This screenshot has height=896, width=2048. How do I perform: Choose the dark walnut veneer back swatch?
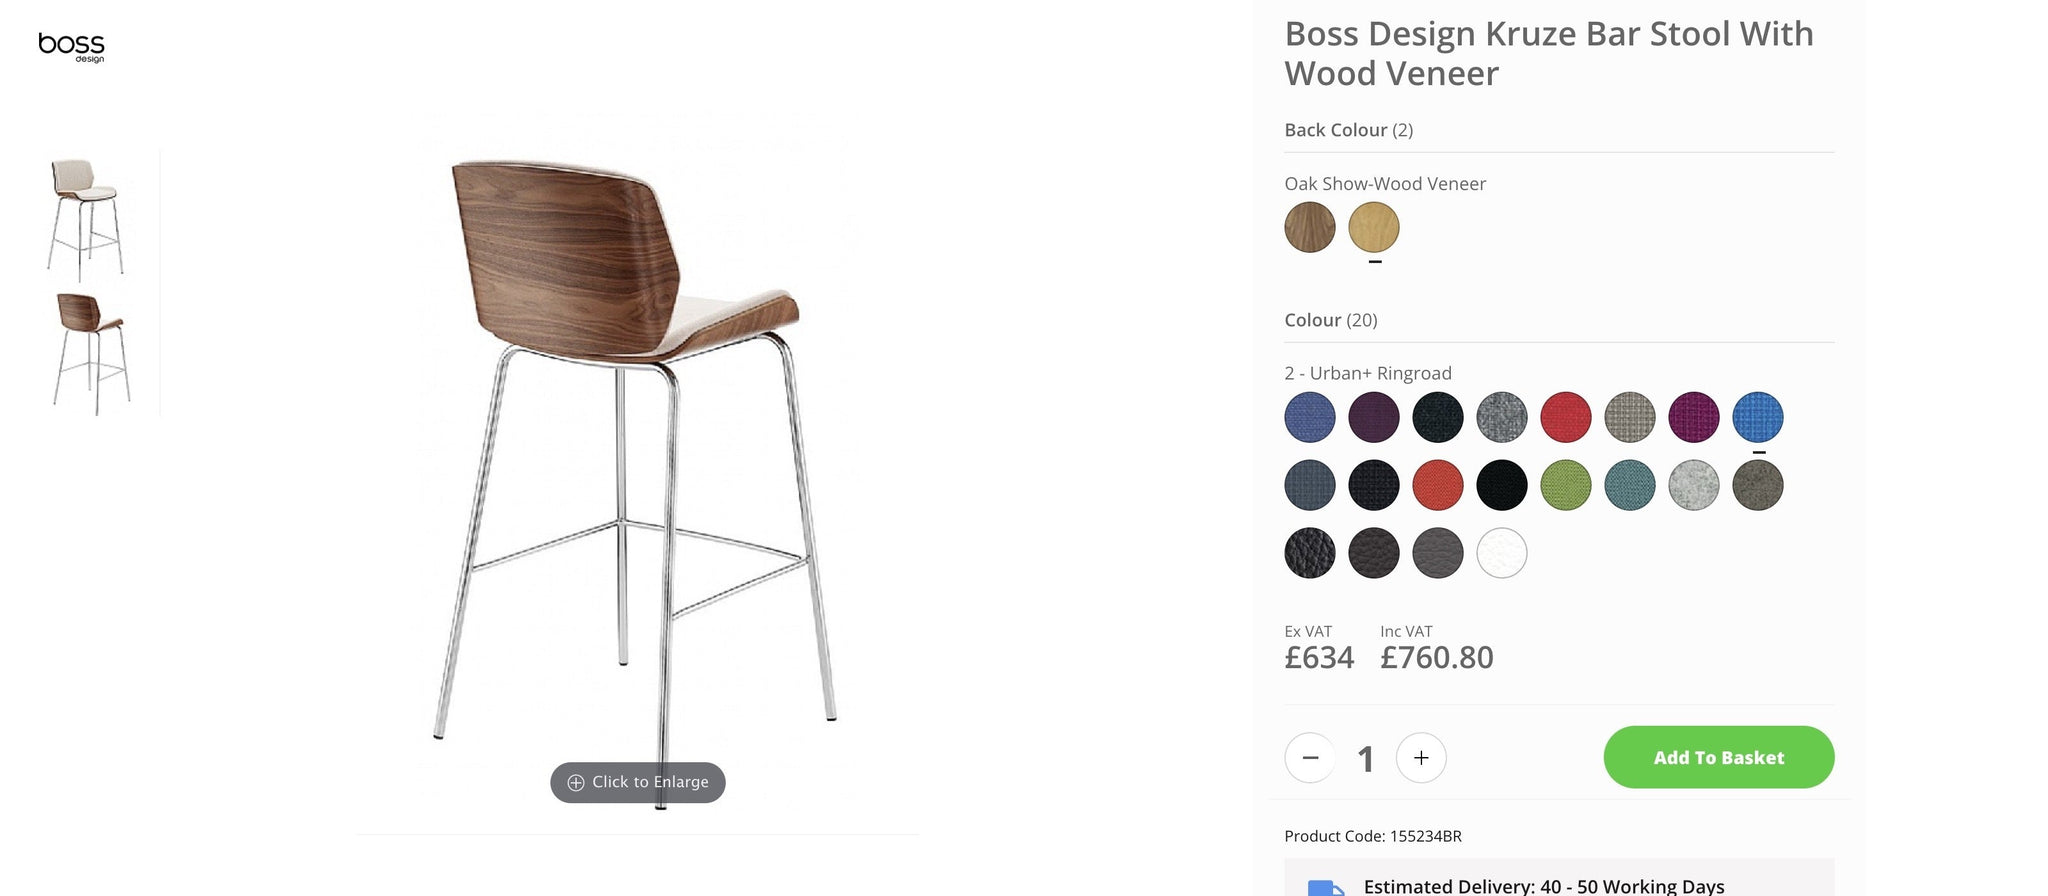[x=1310, y=227]
